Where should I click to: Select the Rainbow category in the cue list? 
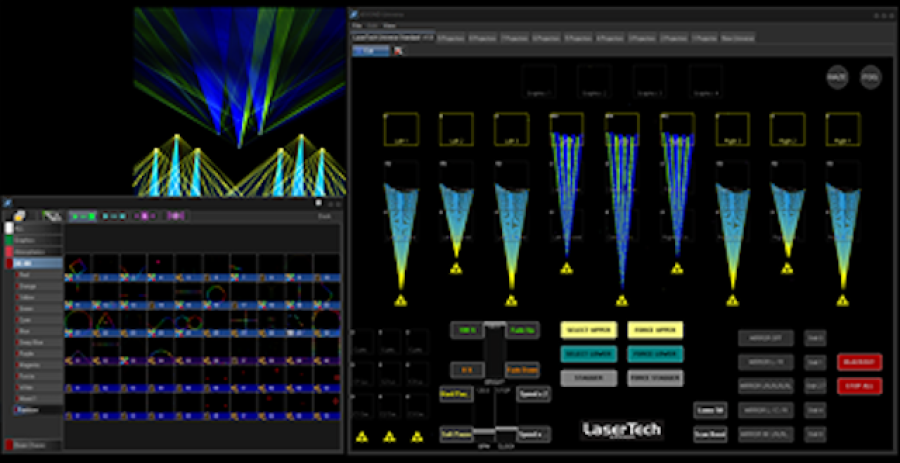click(x=28, y=409)
